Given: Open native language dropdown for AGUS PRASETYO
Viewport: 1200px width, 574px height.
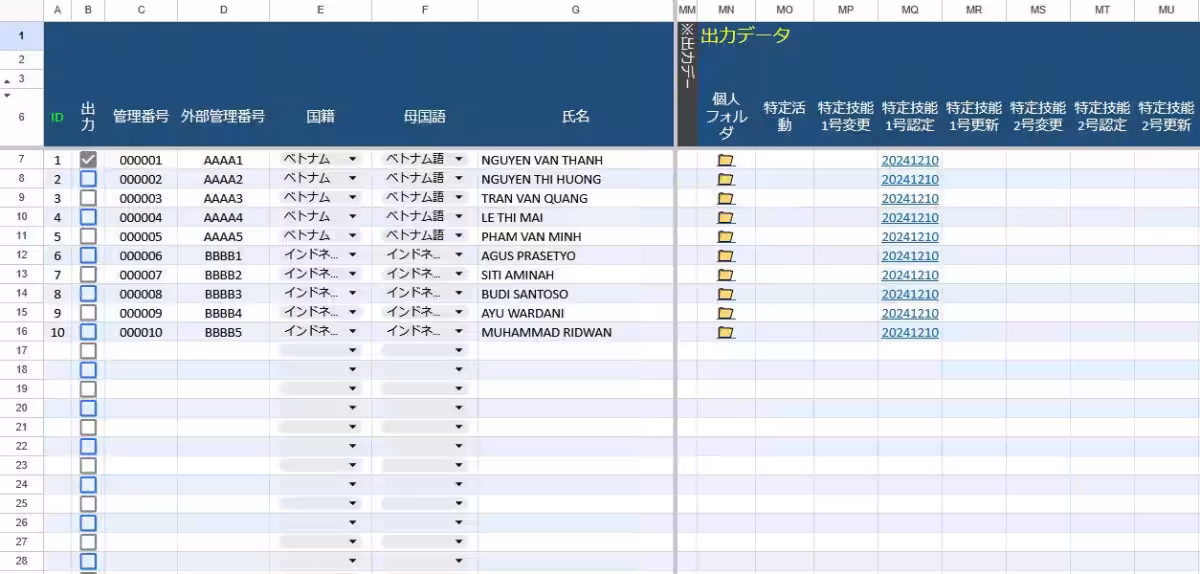Looking at the screenshot, I should (459, 256).
